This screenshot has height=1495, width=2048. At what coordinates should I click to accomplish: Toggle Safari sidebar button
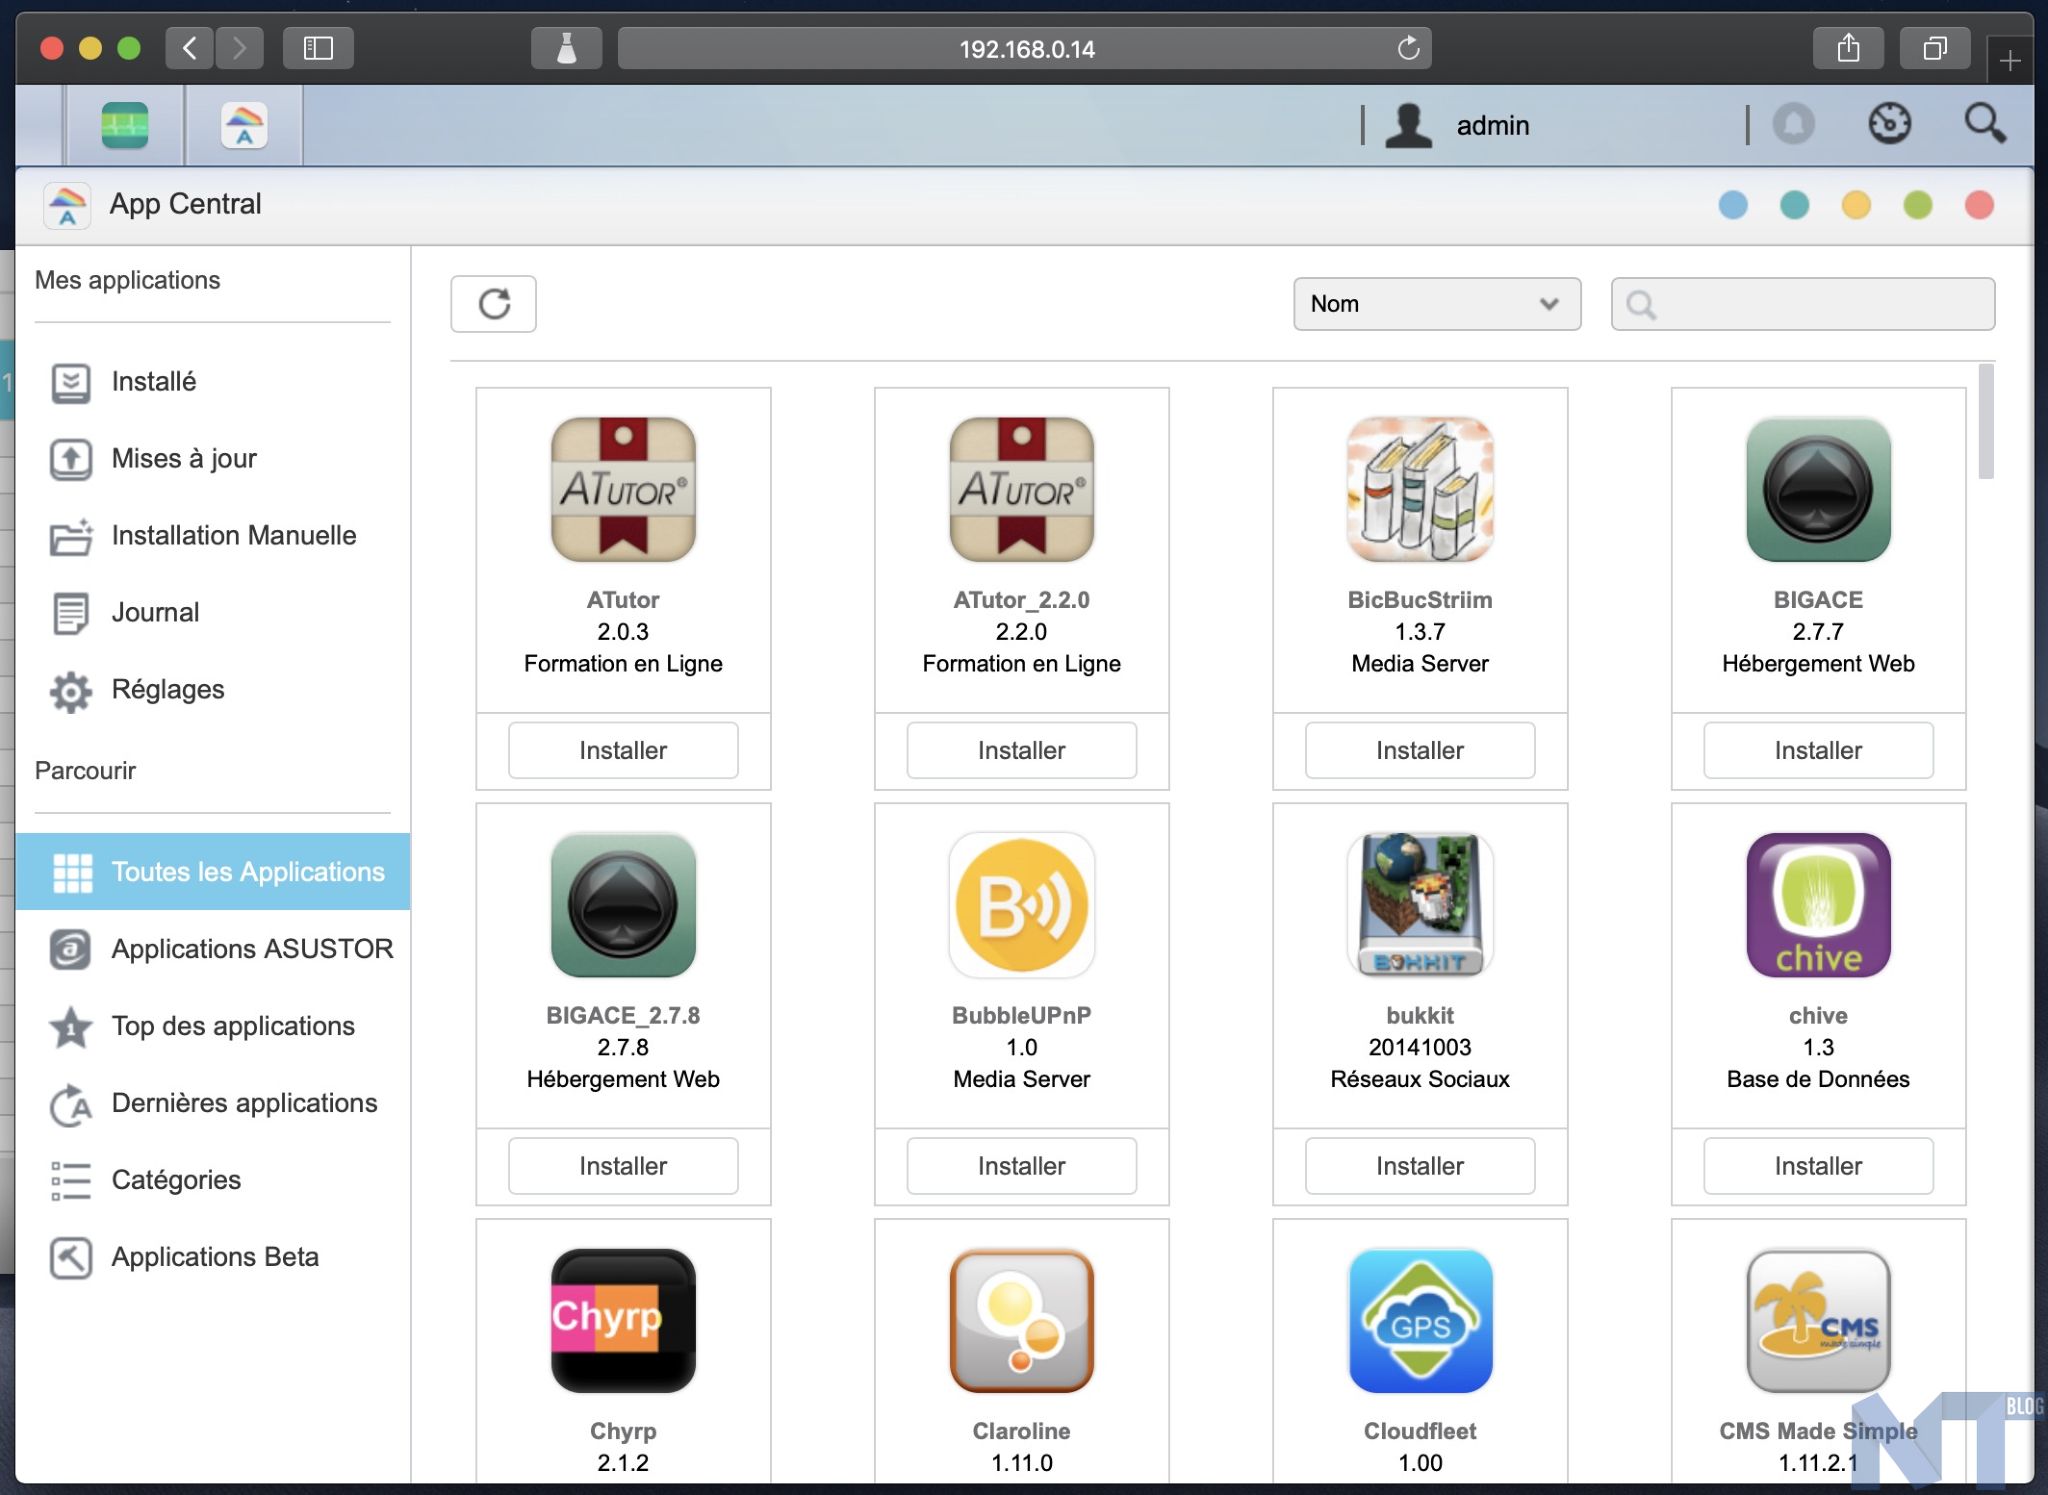click(x=318, y=48)
